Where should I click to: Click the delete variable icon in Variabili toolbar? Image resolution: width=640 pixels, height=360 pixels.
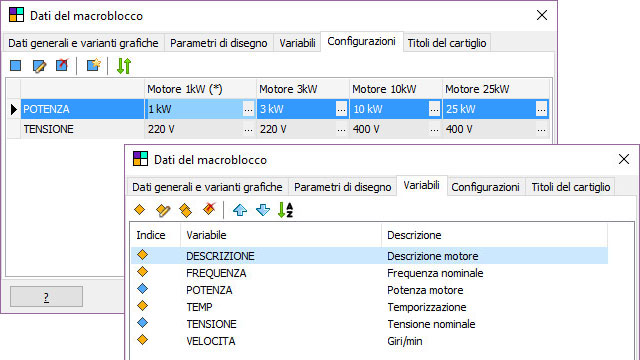tap(209, 209)
